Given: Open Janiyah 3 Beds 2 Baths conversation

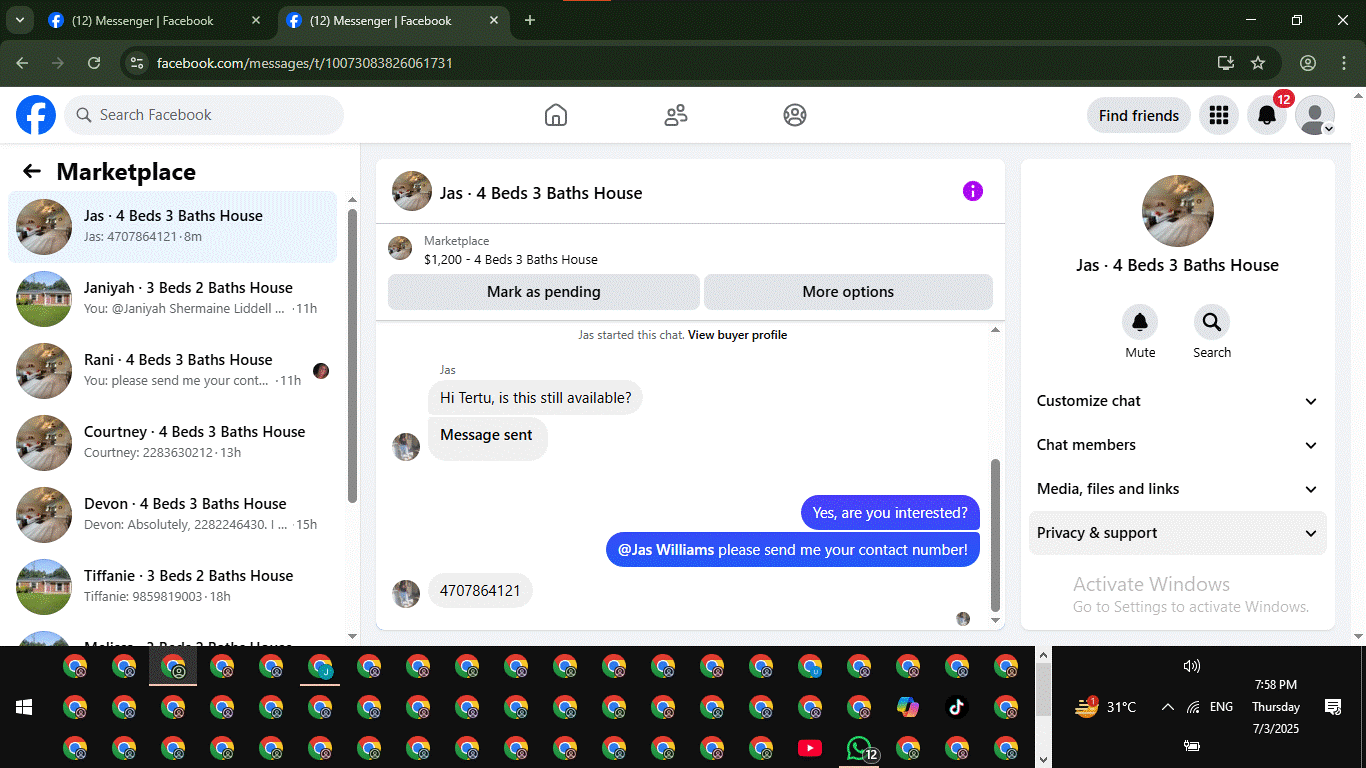Looking at the screenshot, I should point(173,299).
